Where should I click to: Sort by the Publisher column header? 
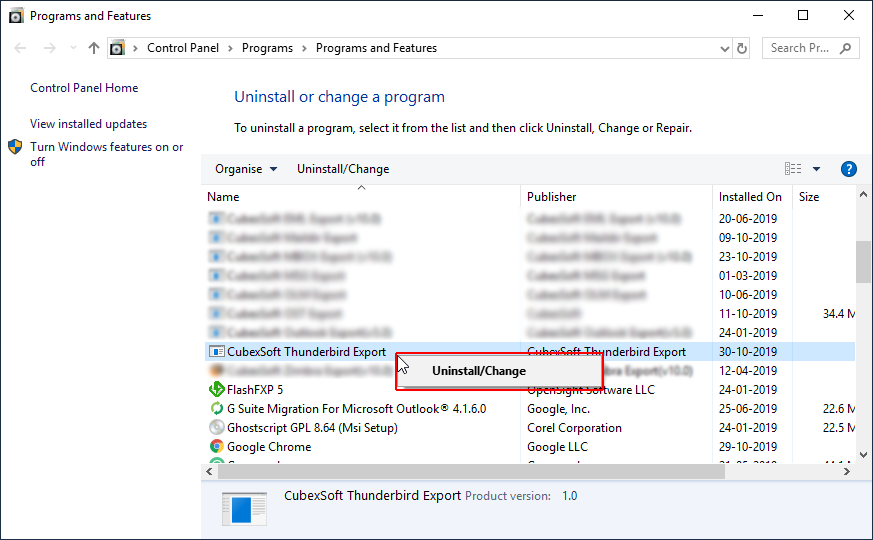[617, 197]
